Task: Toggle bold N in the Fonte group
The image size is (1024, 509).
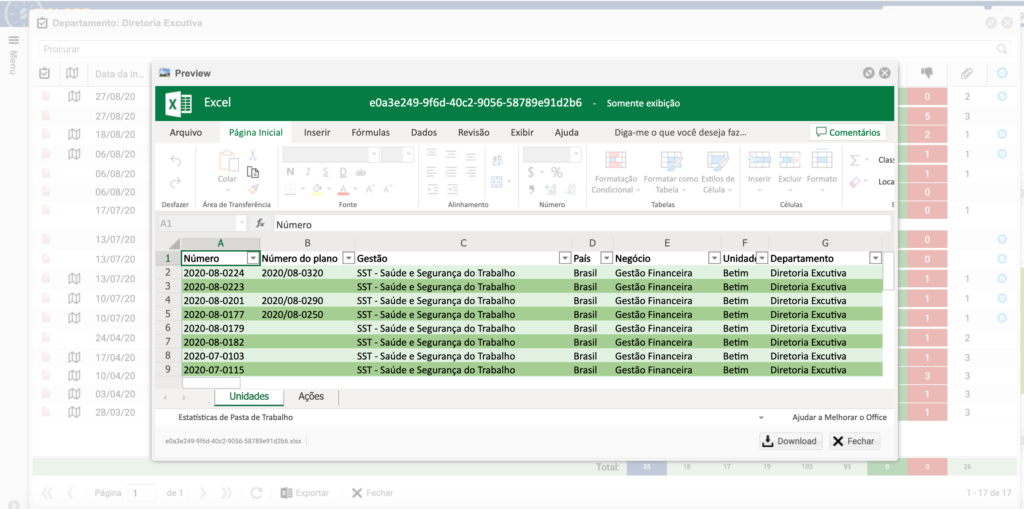Action: click(291, 172)
